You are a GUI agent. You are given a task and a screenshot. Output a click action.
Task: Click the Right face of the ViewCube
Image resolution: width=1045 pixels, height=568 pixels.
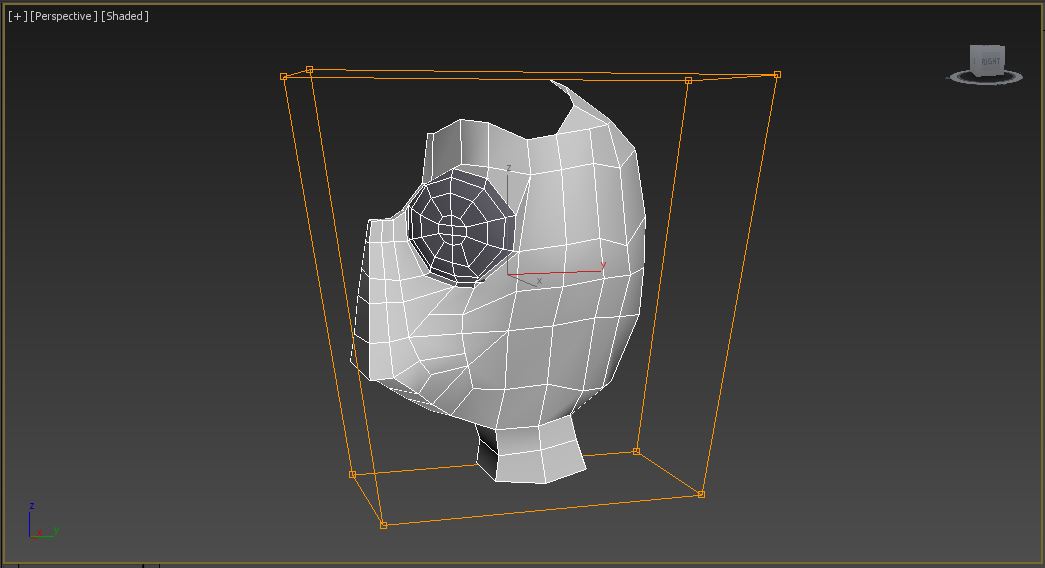pos(988,61)
